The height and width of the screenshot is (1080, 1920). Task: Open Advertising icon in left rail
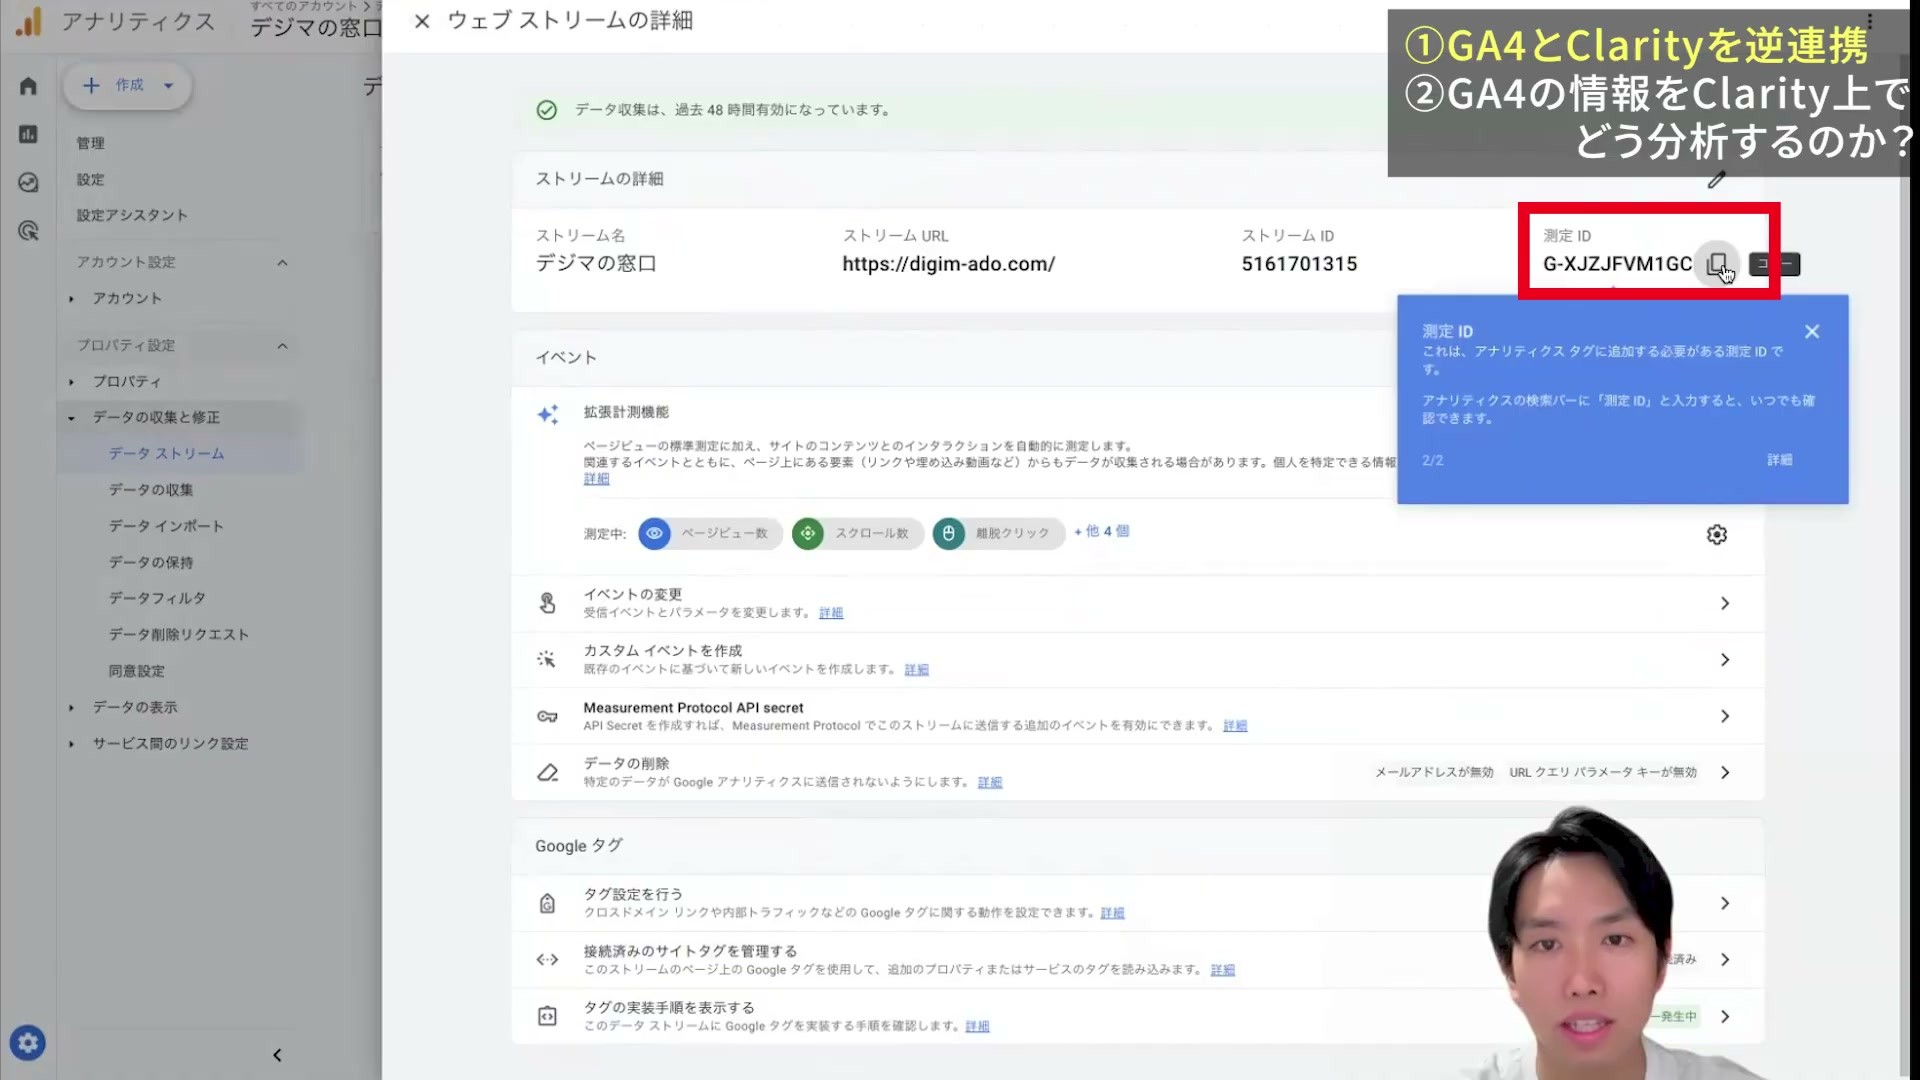[28, 231]
